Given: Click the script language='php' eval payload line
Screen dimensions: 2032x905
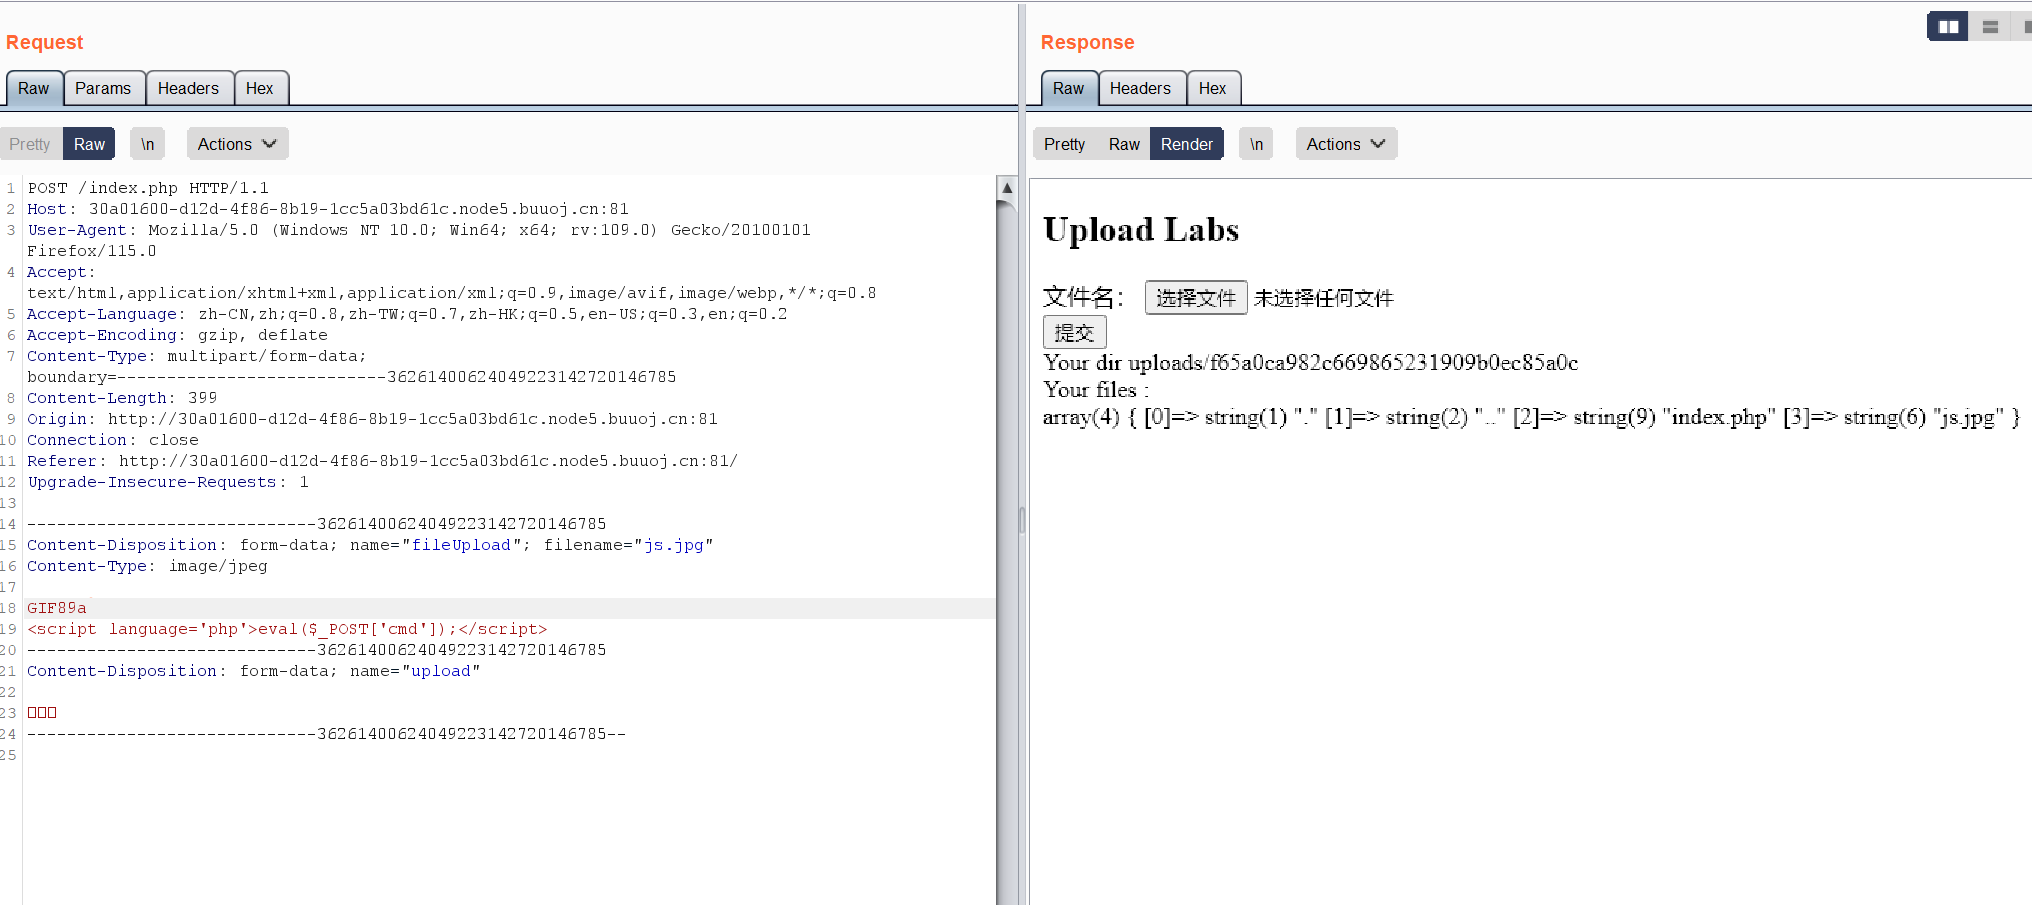Looking at the screenshot, I should click(287, 629).
